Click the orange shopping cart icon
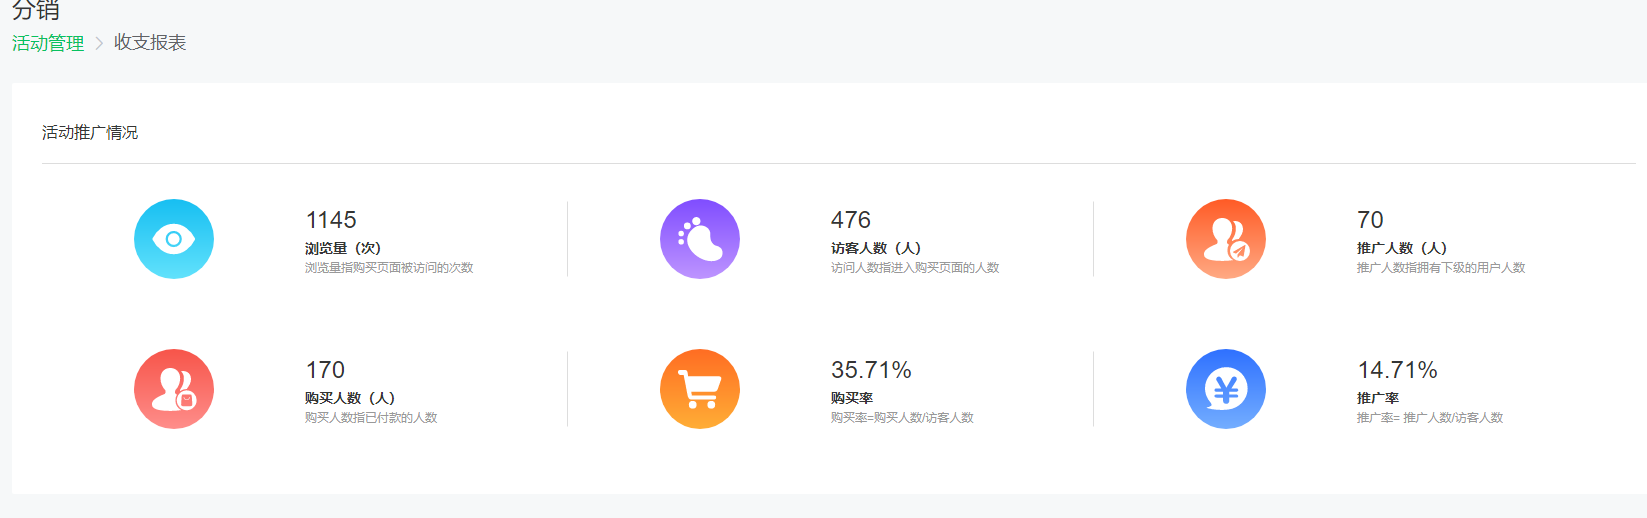This screenshot has width=1647, height=518. [x=700, y=389]
